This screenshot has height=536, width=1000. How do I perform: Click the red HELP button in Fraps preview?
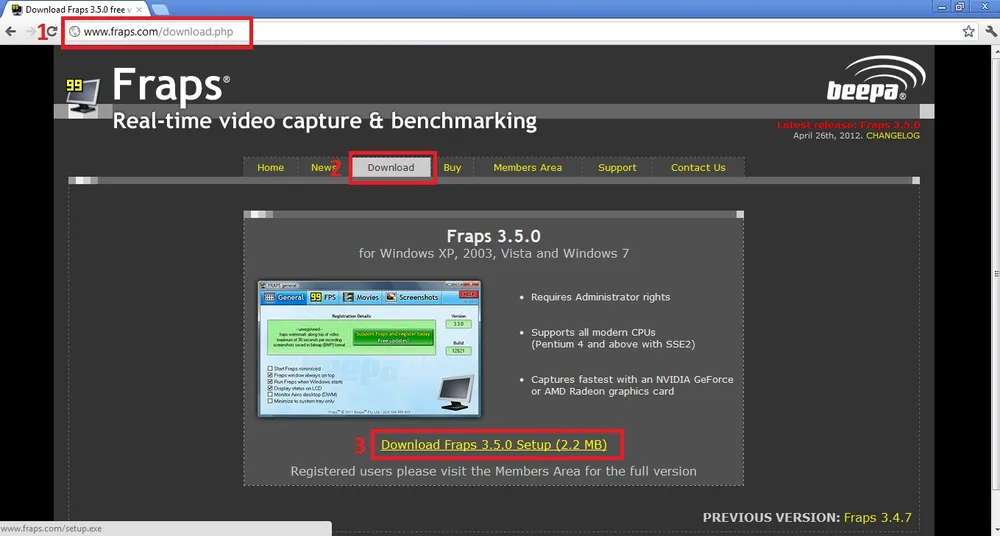(x=467, y=294)
